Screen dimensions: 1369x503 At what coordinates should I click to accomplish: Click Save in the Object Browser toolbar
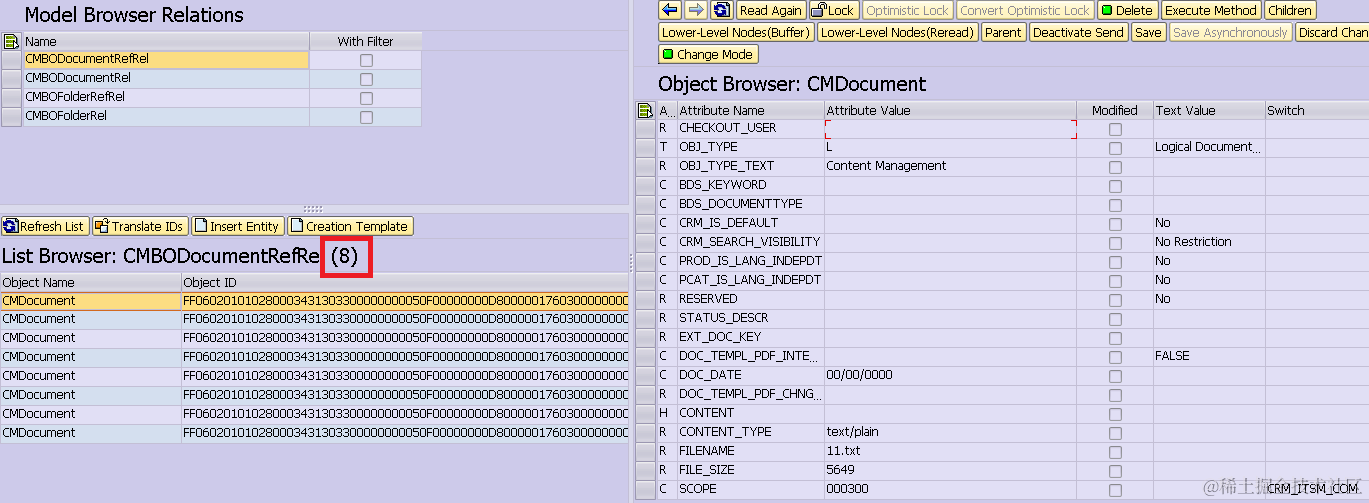click(1148, 32)
